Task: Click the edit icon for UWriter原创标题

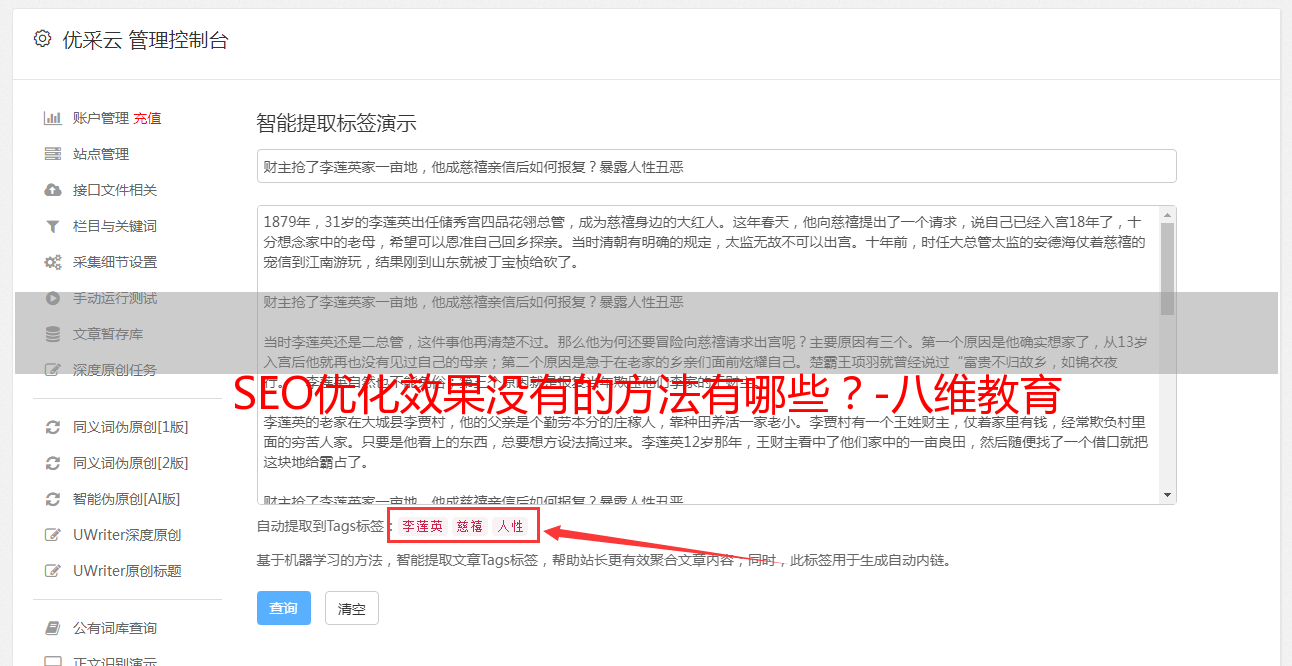Action: [53, 571]
